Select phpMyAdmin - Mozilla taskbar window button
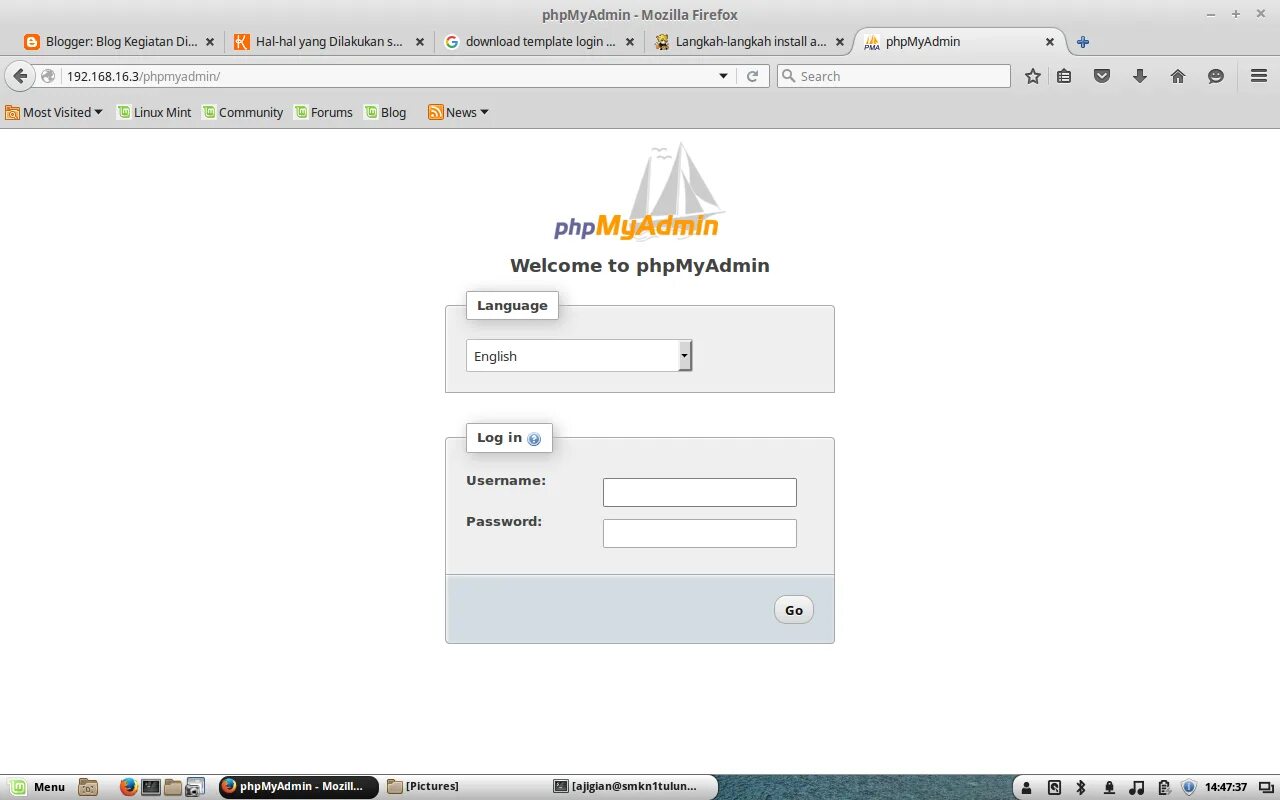 click(x=298, y=787)
